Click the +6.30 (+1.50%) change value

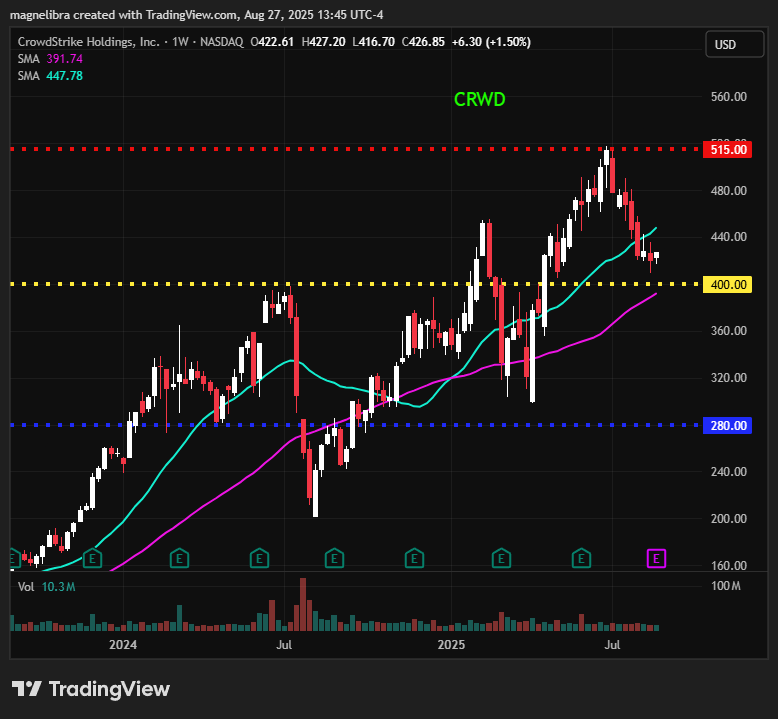pos(491,42)
